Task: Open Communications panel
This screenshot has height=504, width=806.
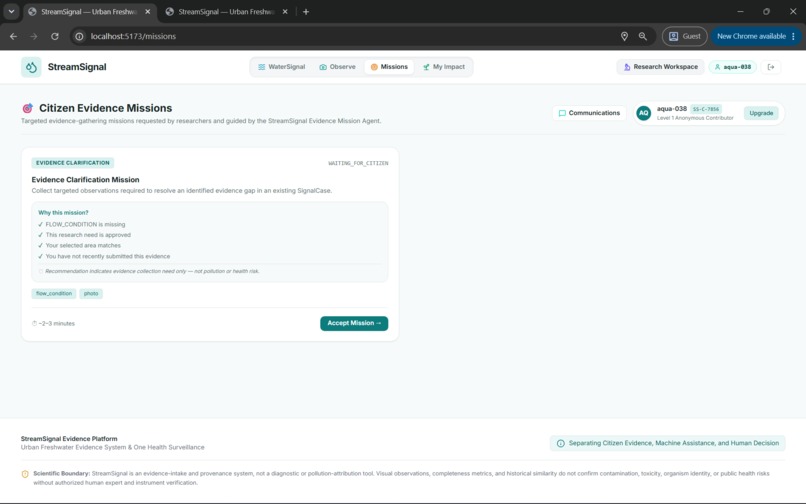Action: tap(589, 113)
